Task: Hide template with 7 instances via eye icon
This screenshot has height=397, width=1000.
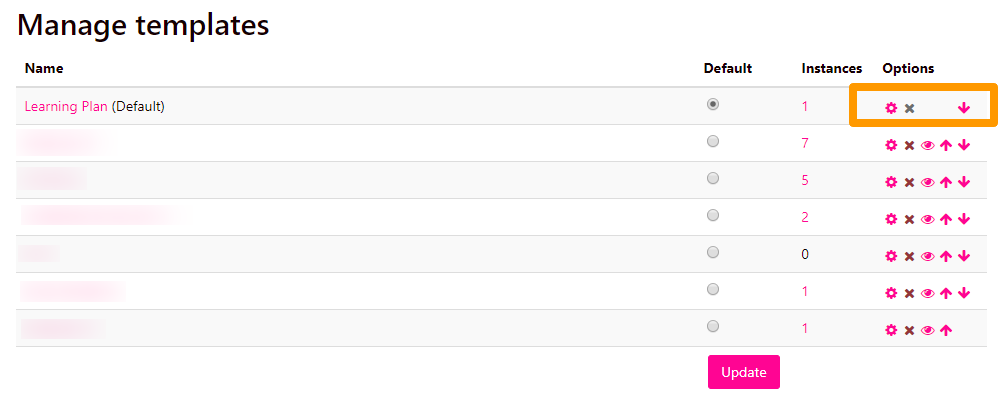Action: 928,146
